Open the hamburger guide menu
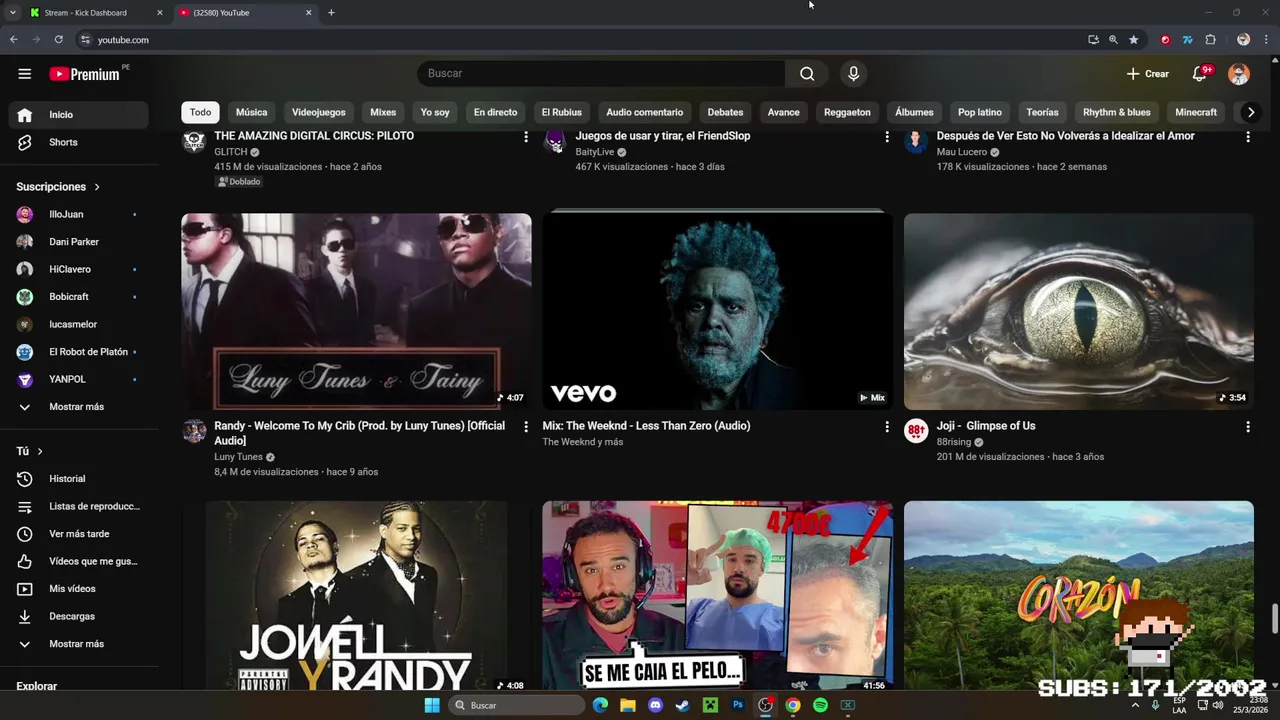 tap(25, 73)
